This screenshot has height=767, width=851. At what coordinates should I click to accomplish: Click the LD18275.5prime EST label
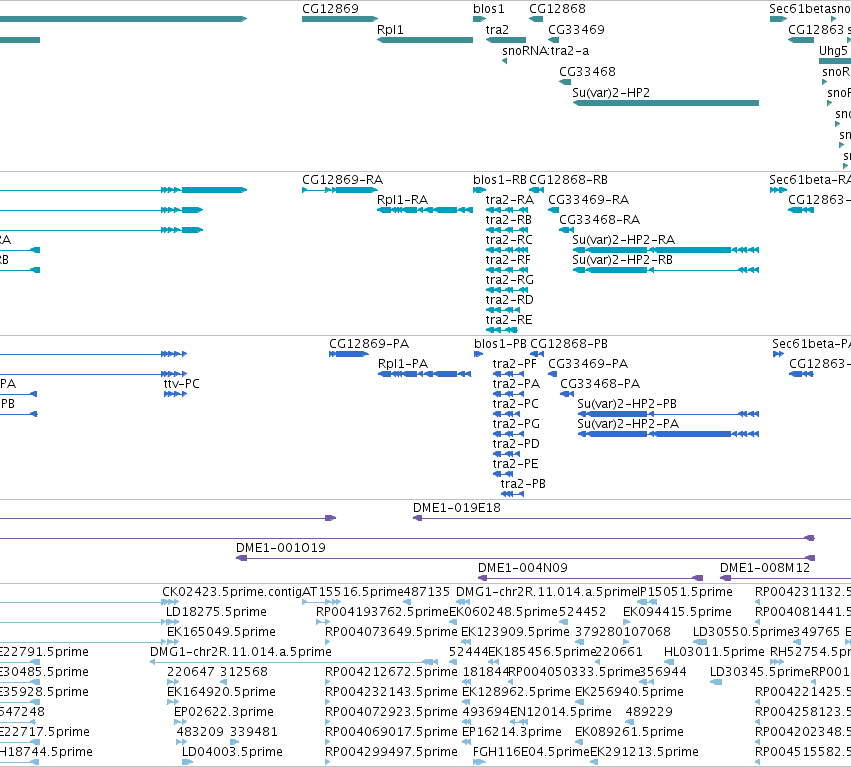pyautogui.click(x=216, y=612)
